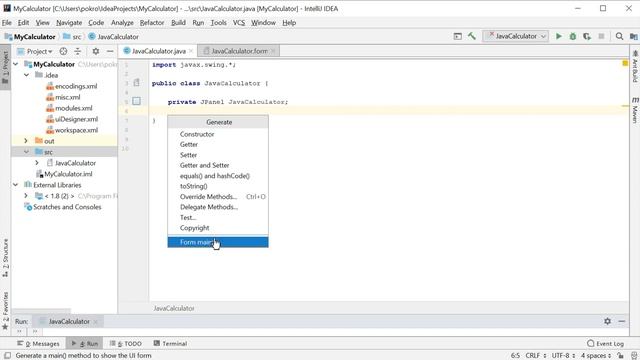
Task: Click gutter form-binding icon beside JPanel field
Action: 136,101
